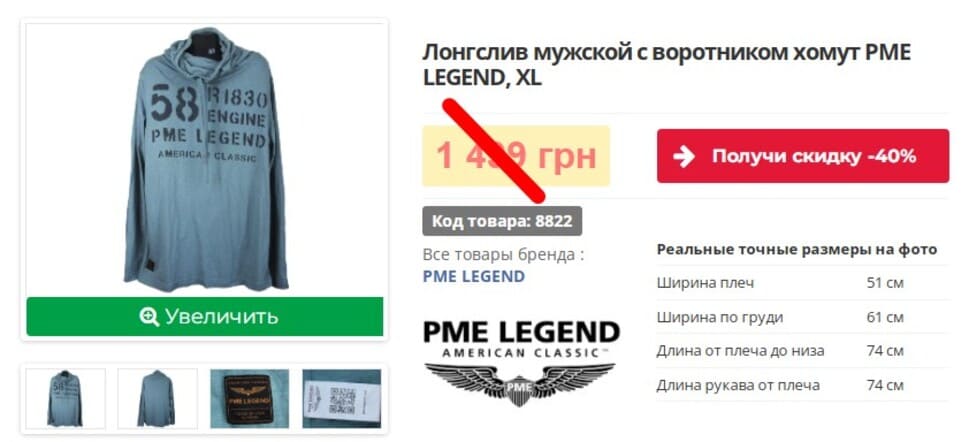Get the discount via Получи скидку -40%
This screenshot has width=969, height=442.
[x=803, y=156]
